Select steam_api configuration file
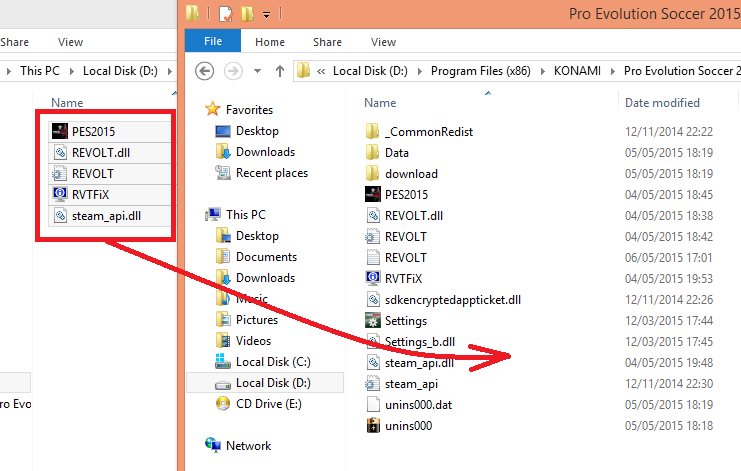The width and height of the screenshot is (741, 471). coord(402,384)
